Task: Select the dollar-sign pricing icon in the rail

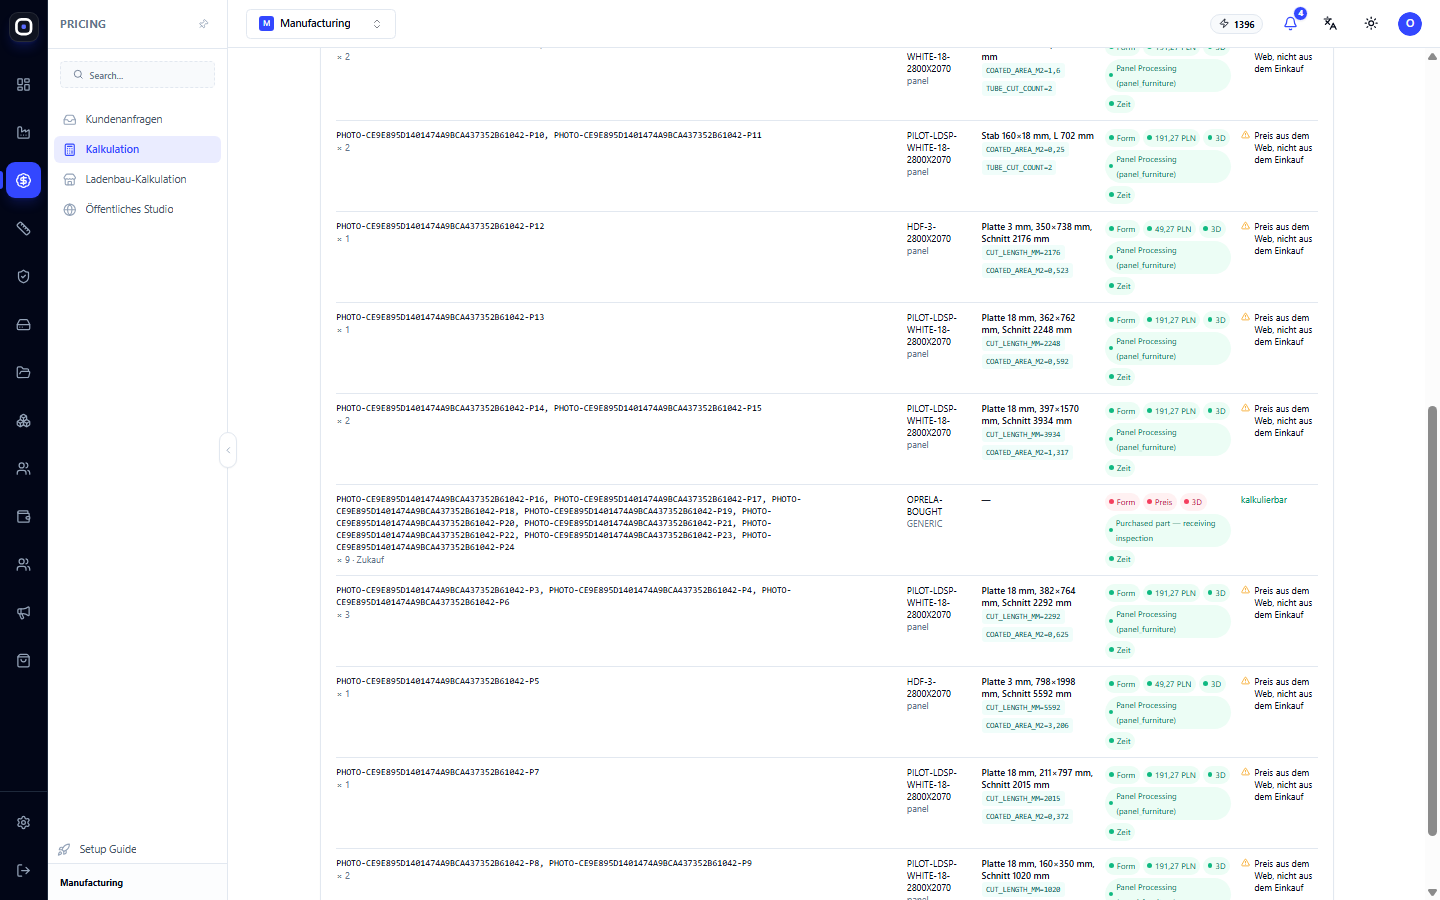Action: tap(24, 181)
